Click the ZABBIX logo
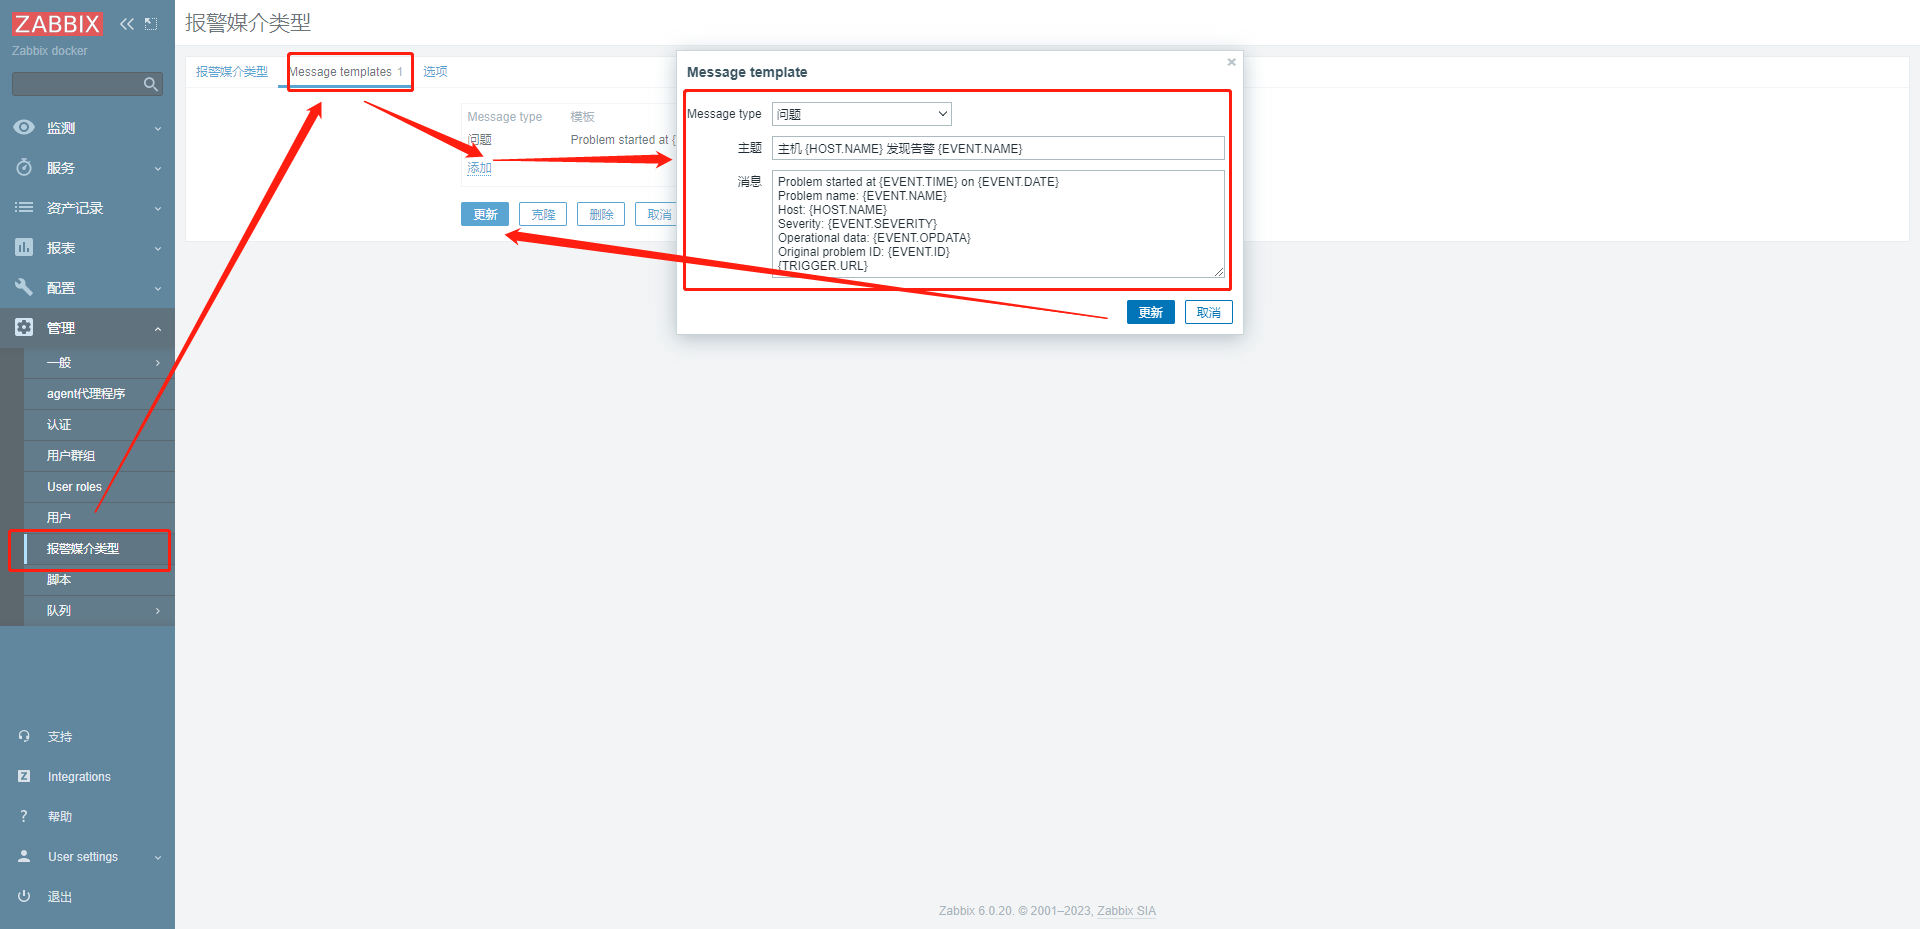Image resolution: width=1920 pixels, height=929 pixels. click(57, 24)
